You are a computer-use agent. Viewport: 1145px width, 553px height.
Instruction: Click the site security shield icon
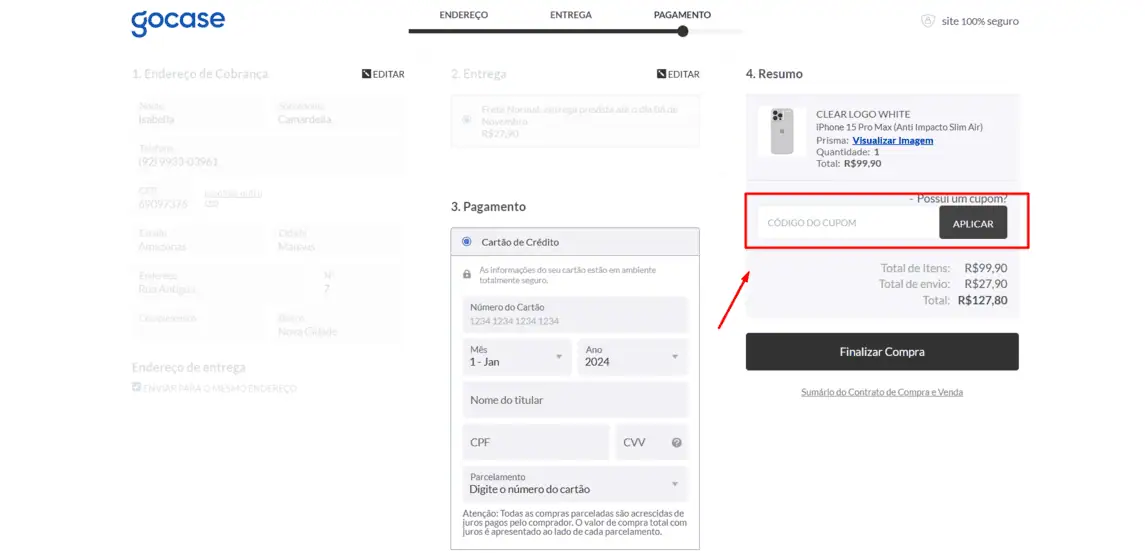tap(927, 21)
